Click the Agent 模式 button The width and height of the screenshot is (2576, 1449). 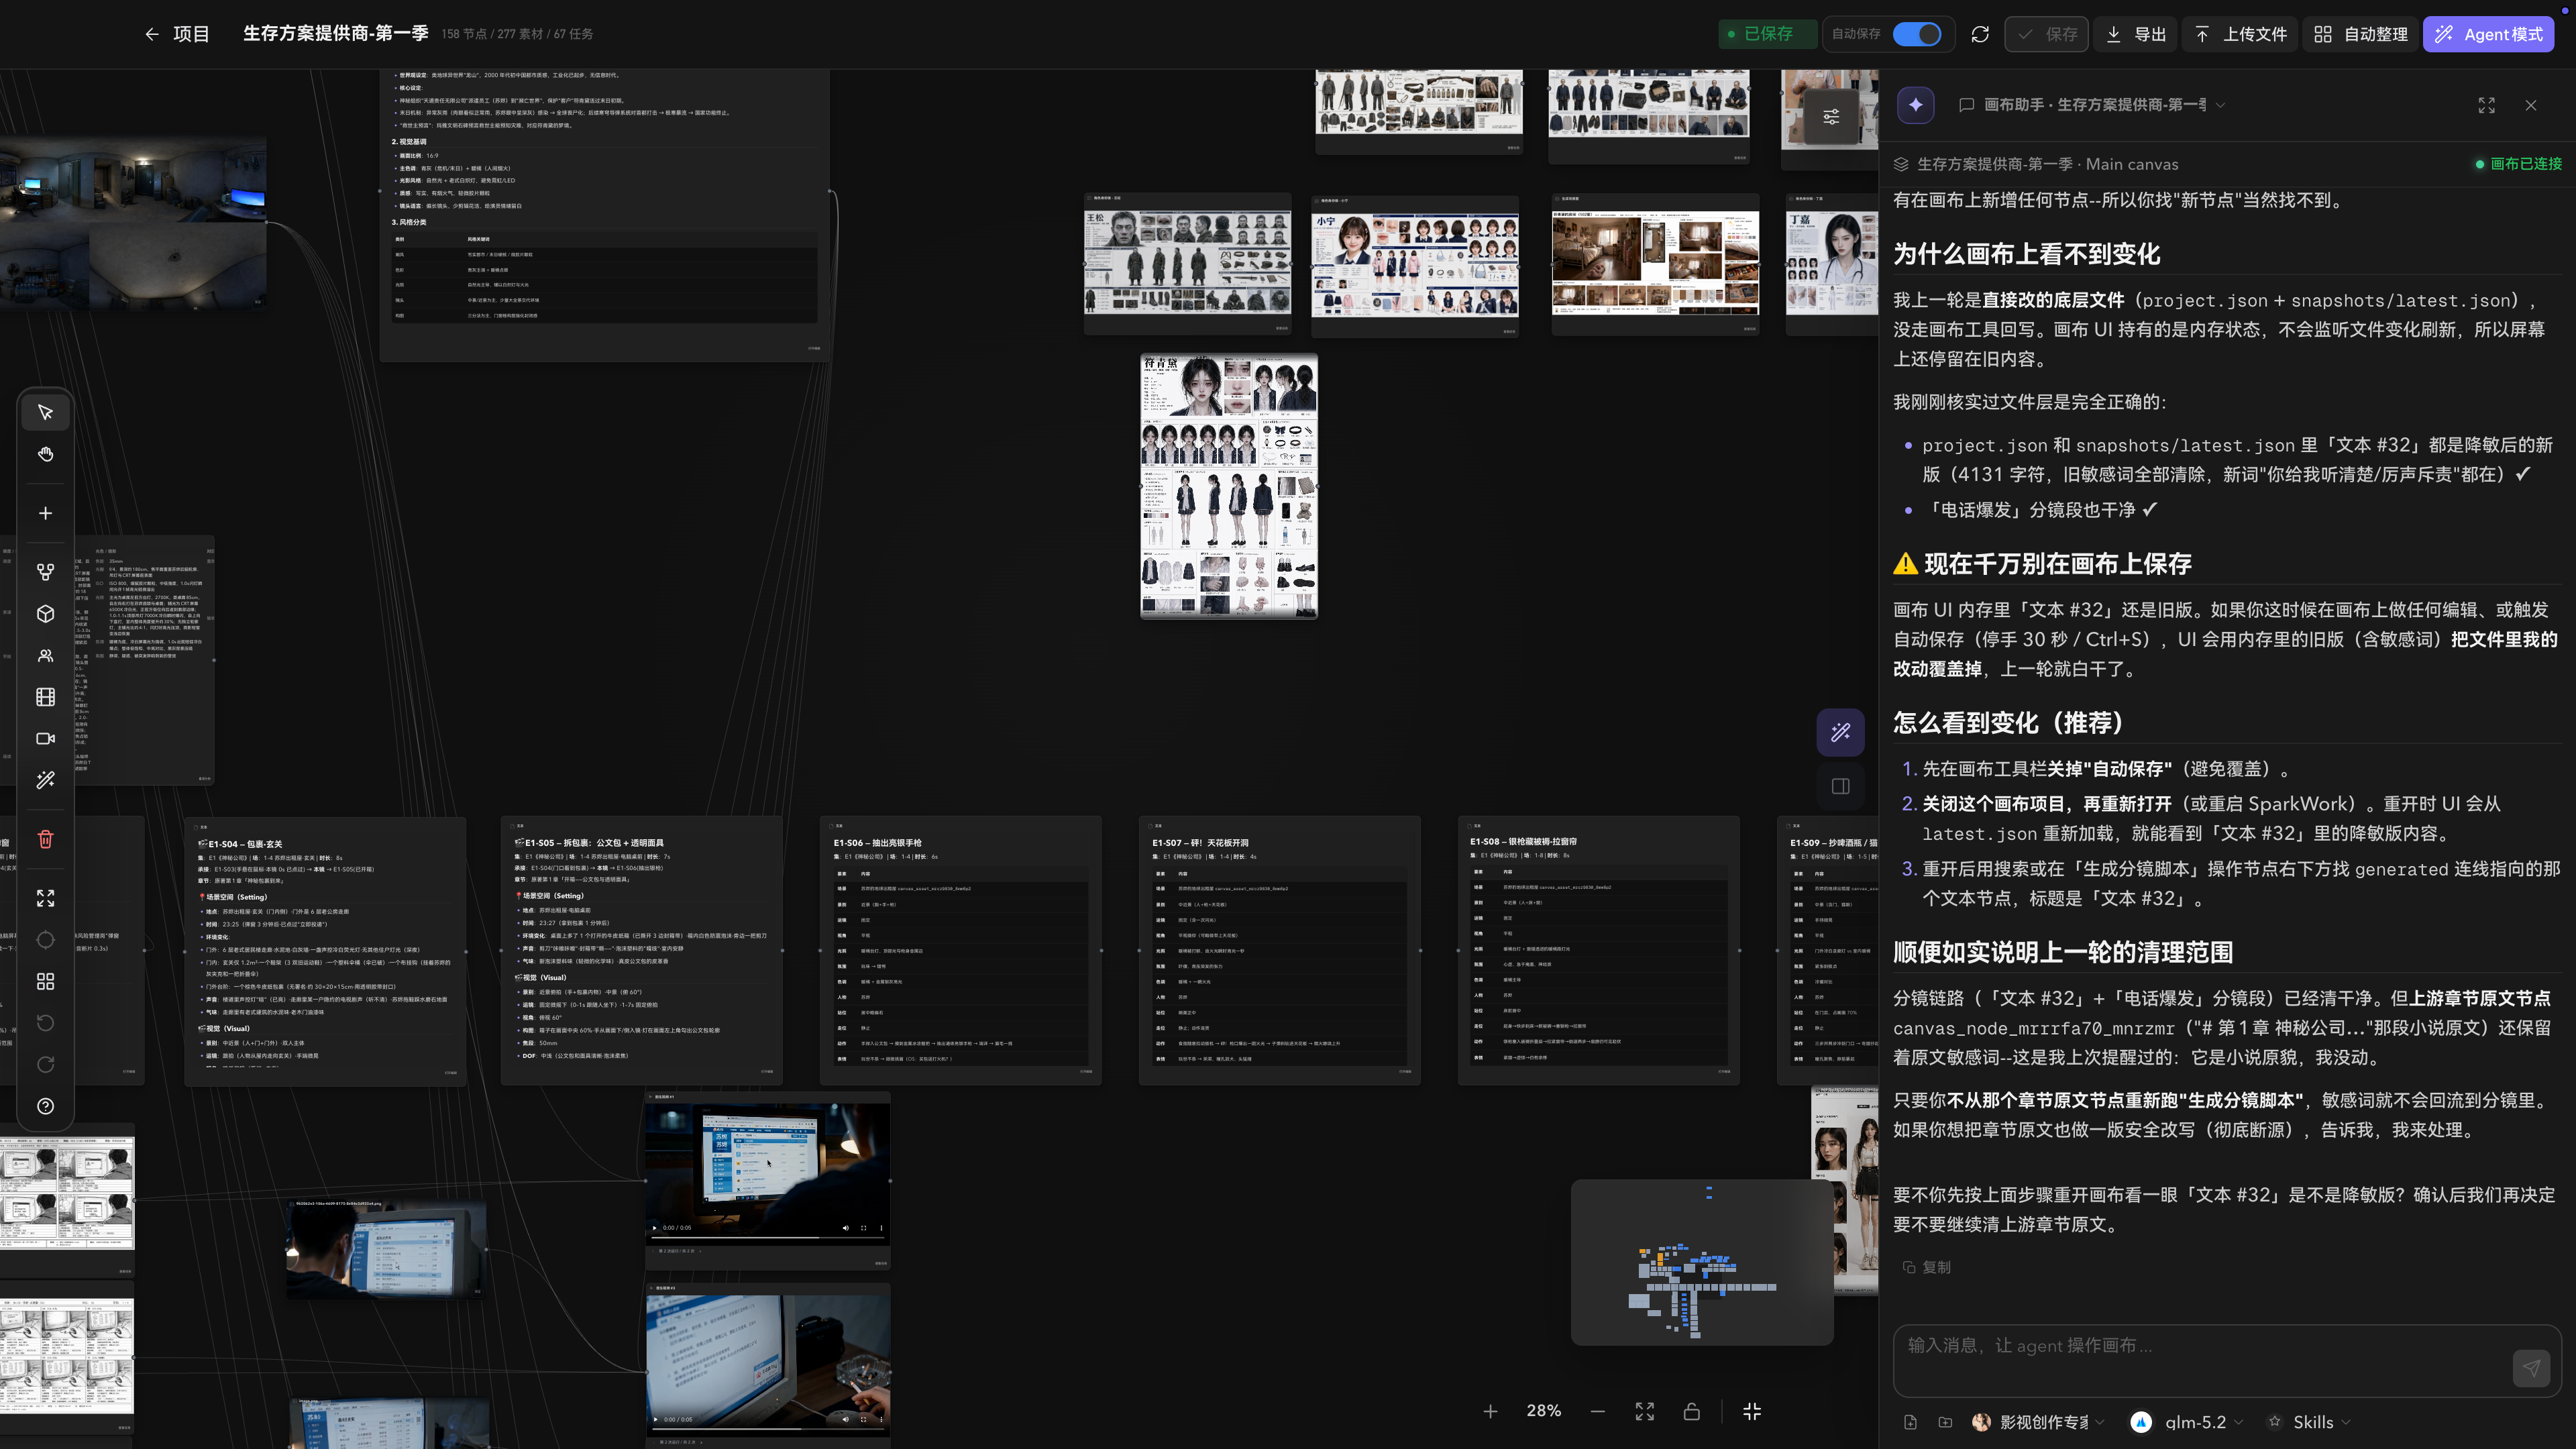pos(2488,34)
